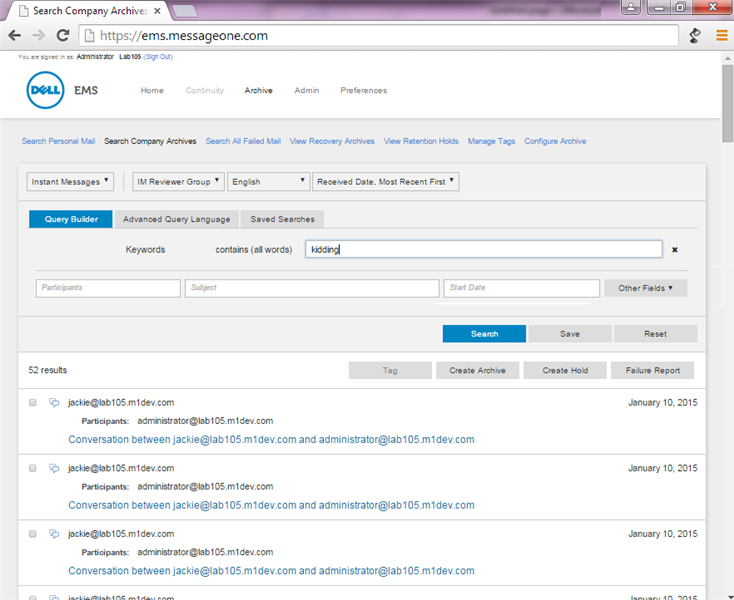Open the Continuity menu
Viewport: 734px width, 600px height.
[x=205, y=90]
